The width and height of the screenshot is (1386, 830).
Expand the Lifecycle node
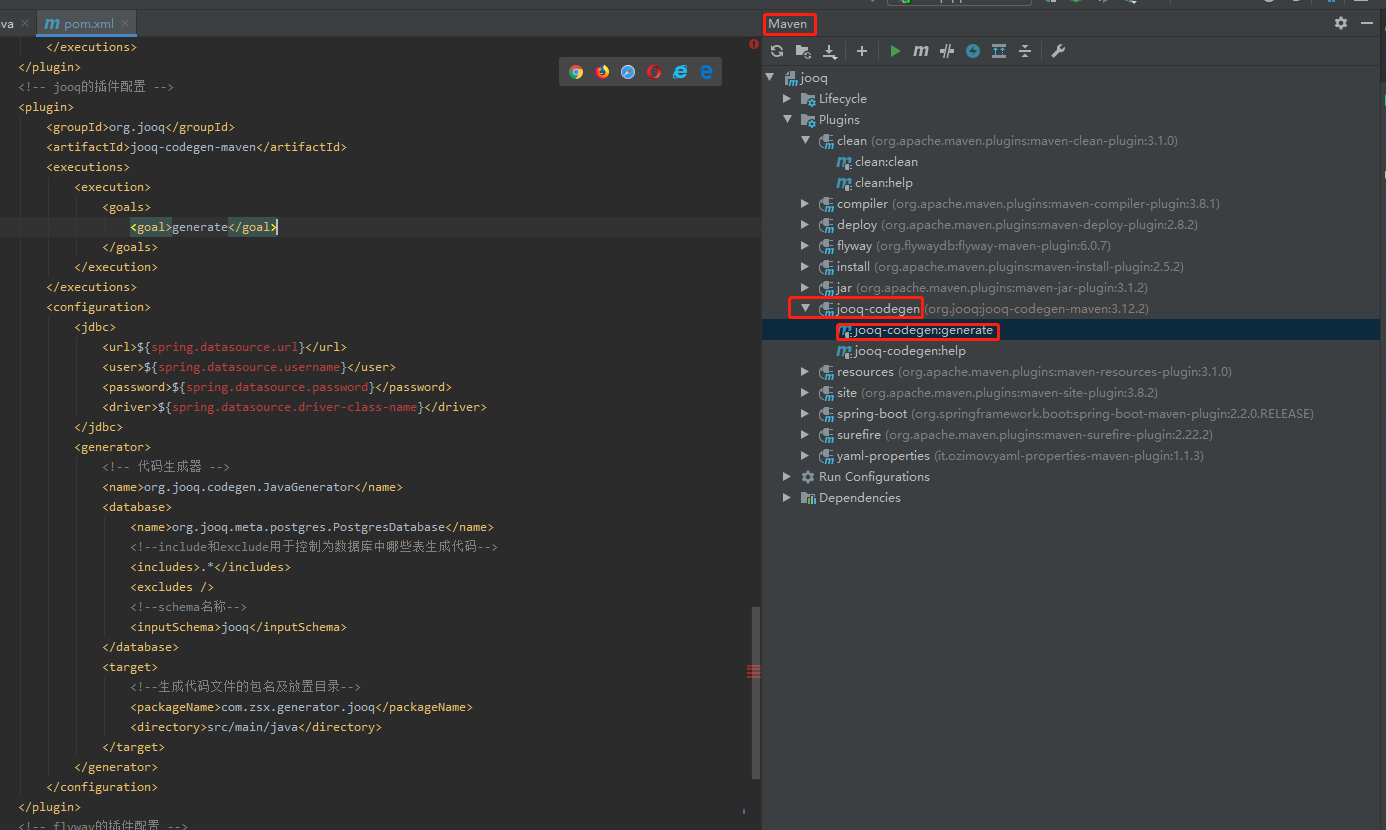tap(788, 99)
